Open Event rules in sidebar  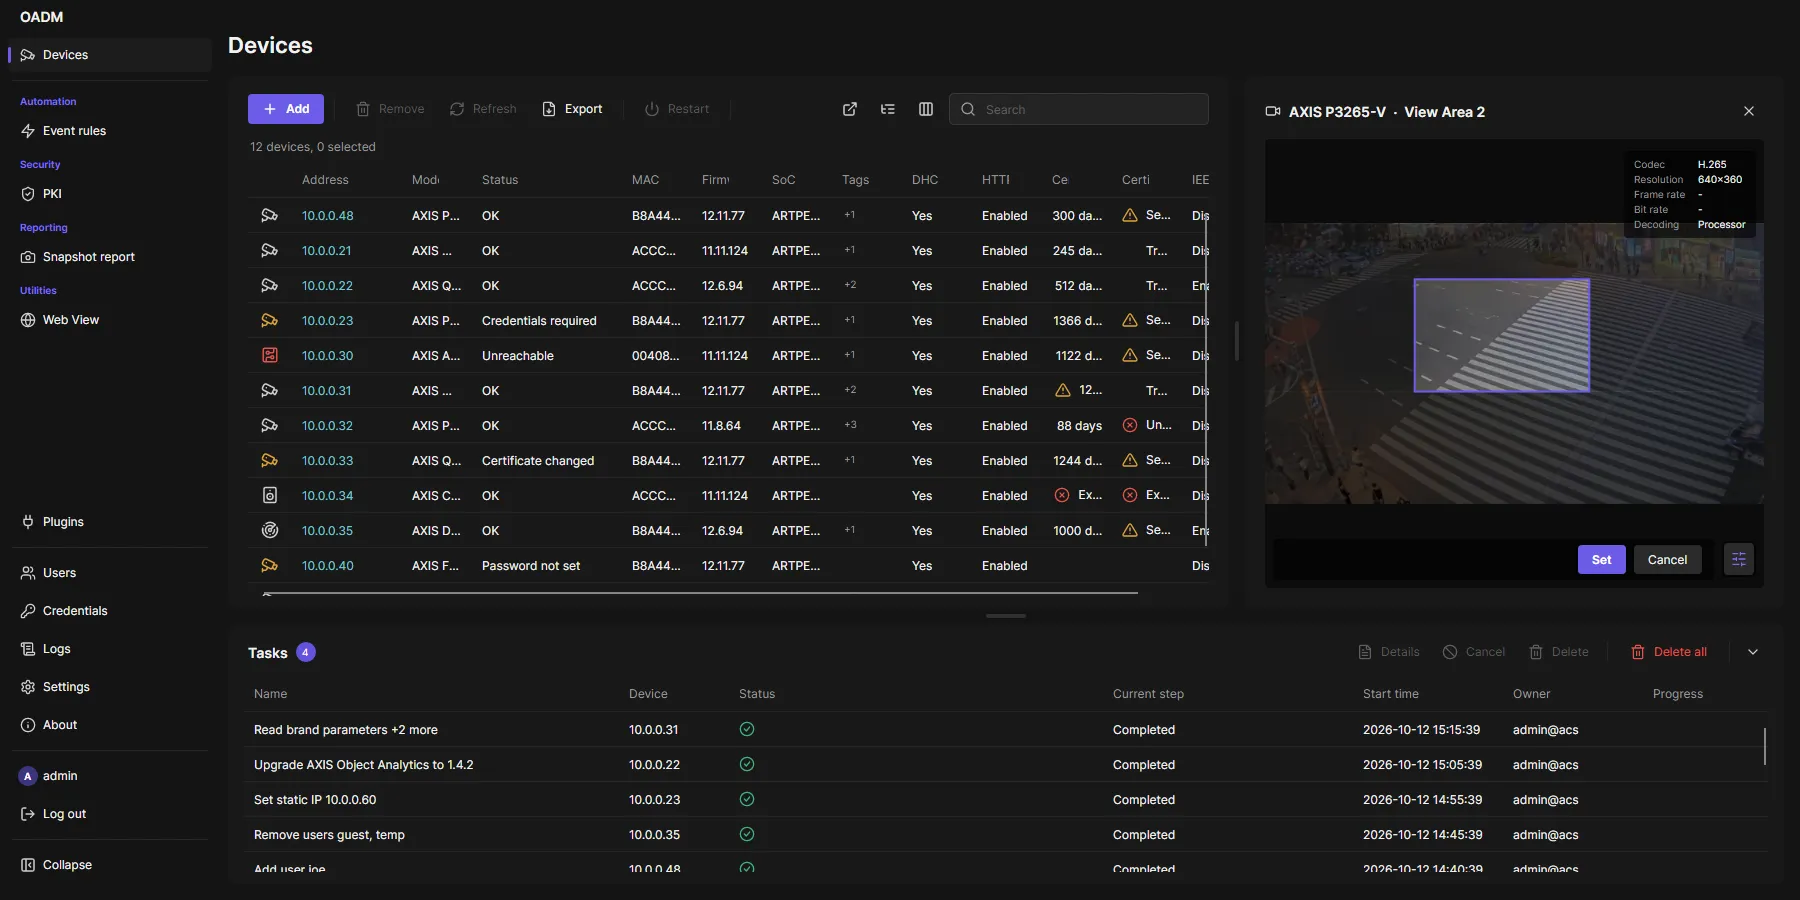coord(110,131)
